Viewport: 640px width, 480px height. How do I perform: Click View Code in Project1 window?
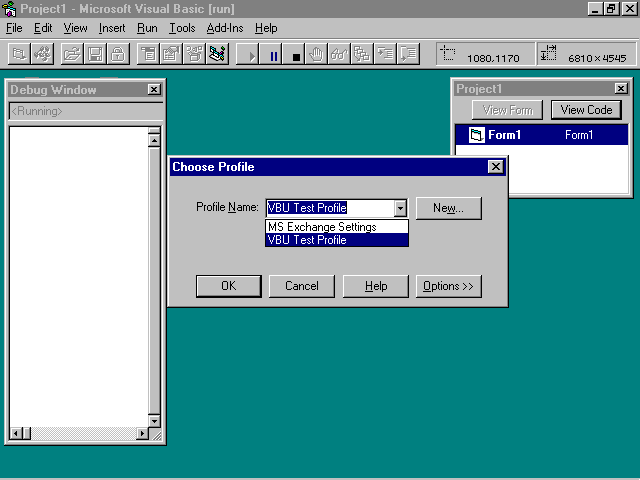[x=585, y=110]
